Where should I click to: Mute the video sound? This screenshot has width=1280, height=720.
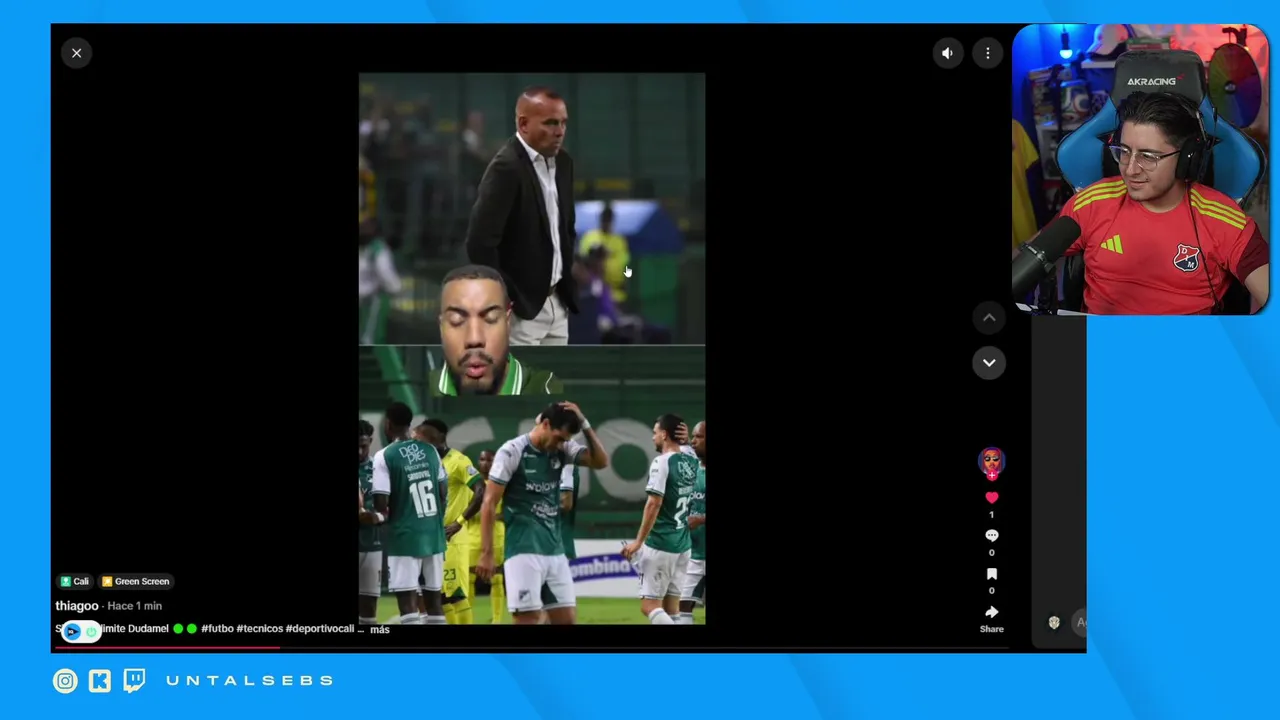pyautogui.click(x=947, y=53)
